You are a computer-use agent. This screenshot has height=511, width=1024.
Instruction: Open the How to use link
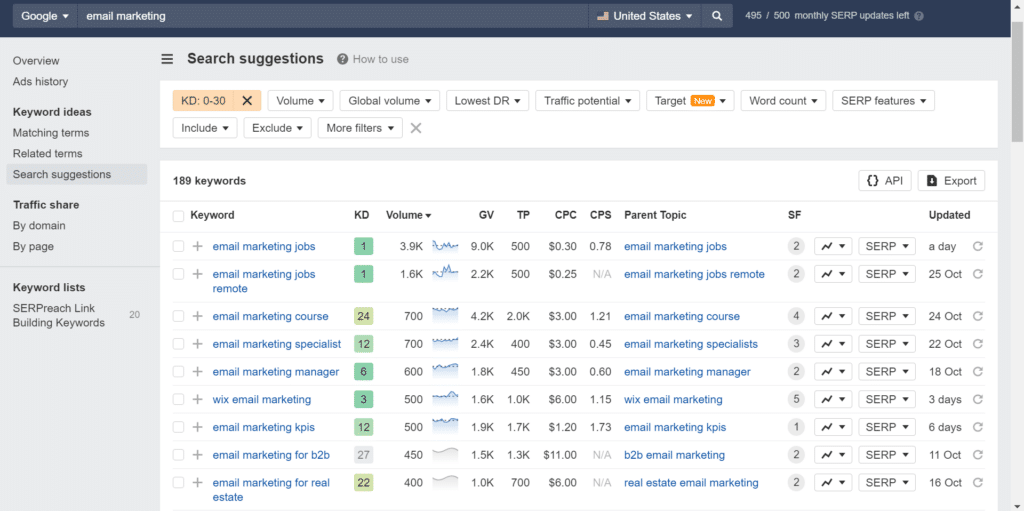(x=373, y=59)
